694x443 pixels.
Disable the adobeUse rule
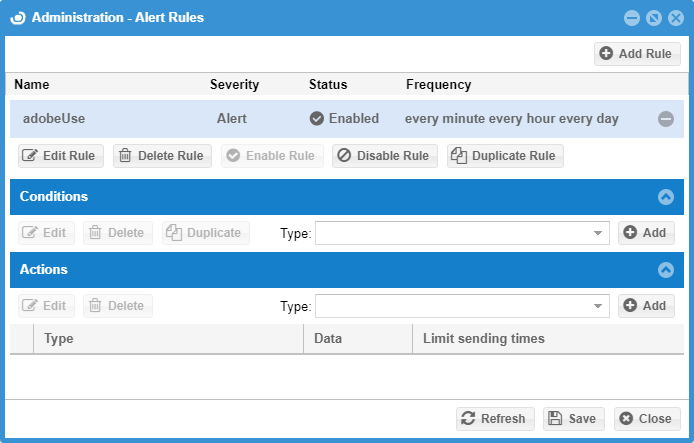tap(384, 156)
